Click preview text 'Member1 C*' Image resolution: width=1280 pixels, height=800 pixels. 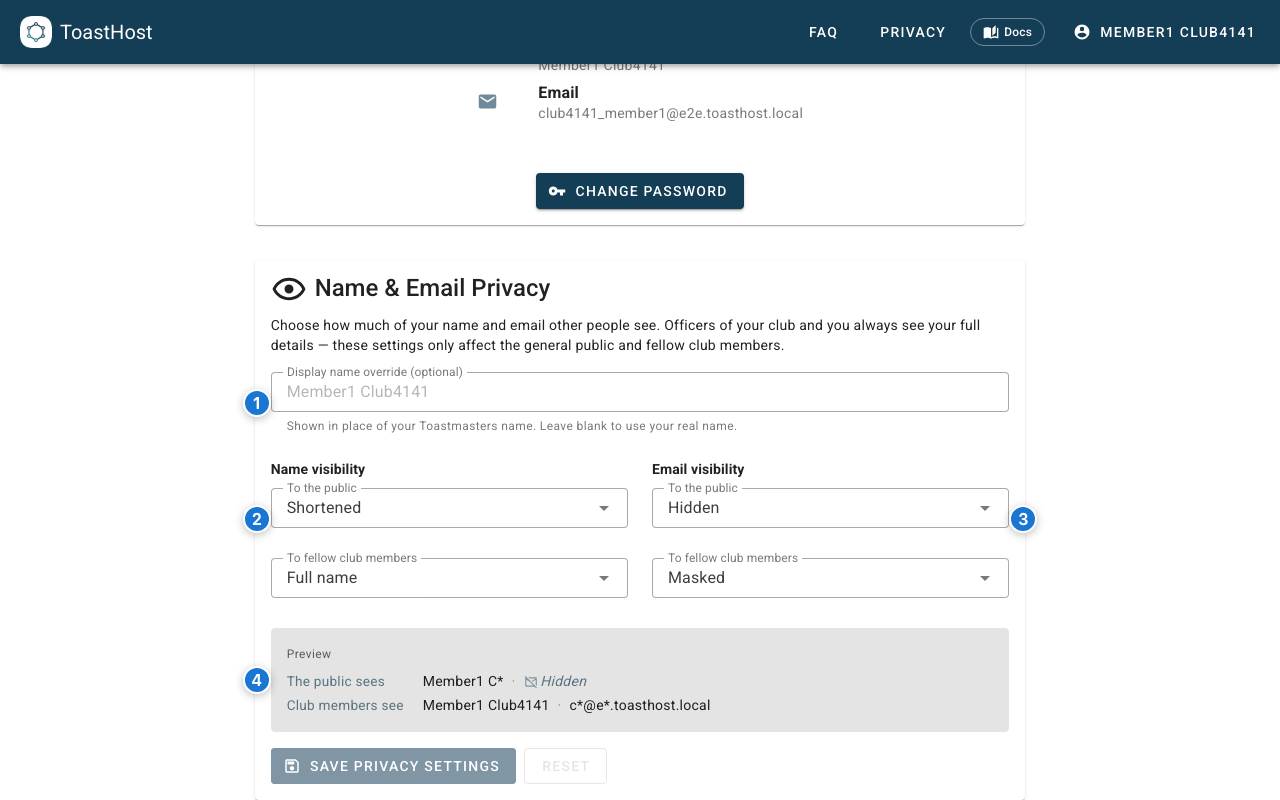[x=463, y=681]
